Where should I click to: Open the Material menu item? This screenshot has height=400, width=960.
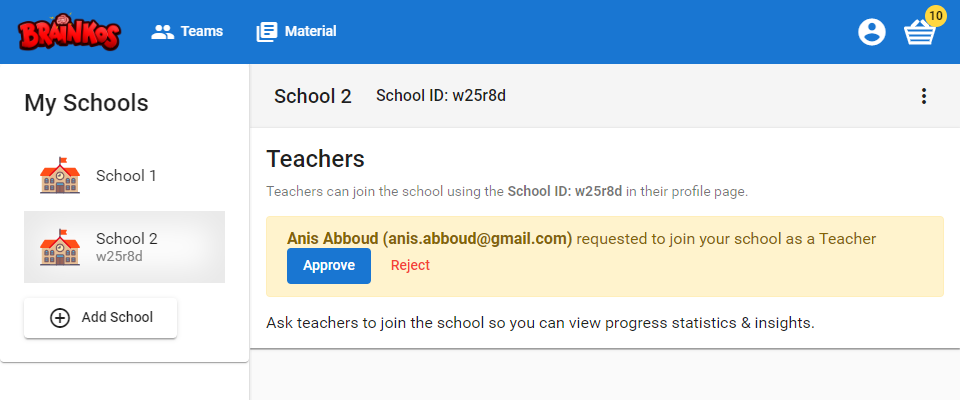(x=296, y=31)
